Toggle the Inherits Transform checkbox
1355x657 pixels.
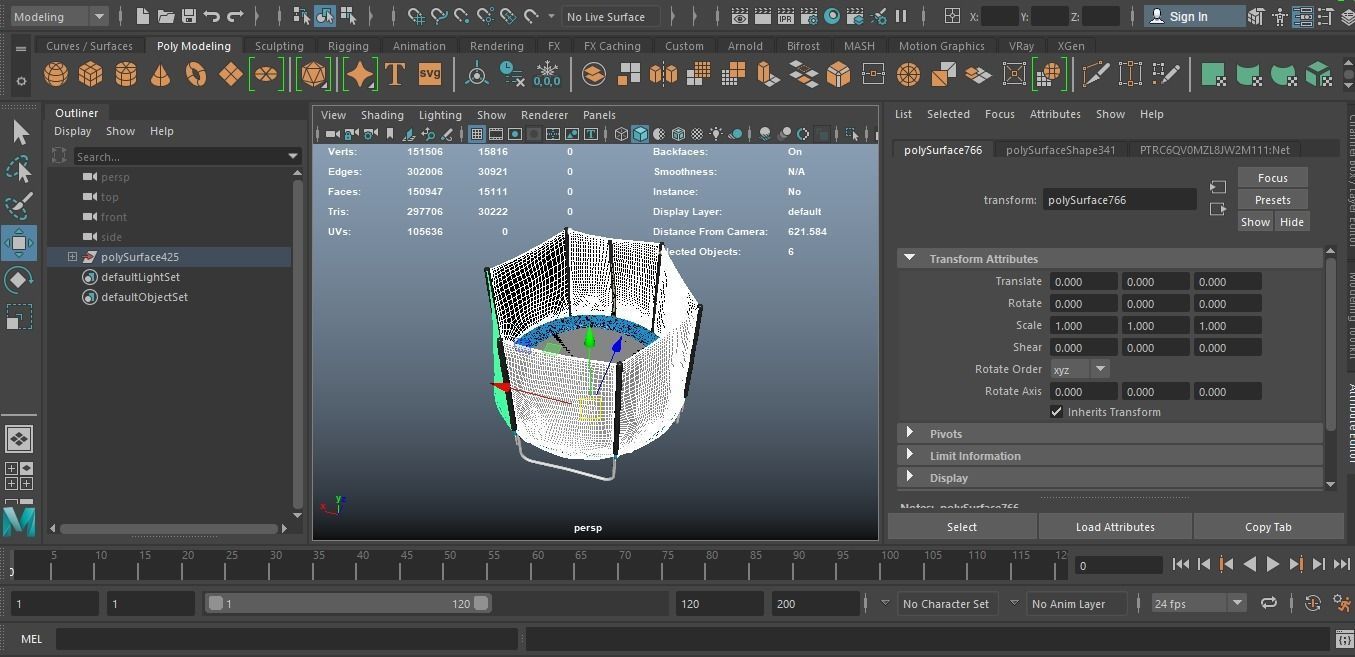[1056, 412]
